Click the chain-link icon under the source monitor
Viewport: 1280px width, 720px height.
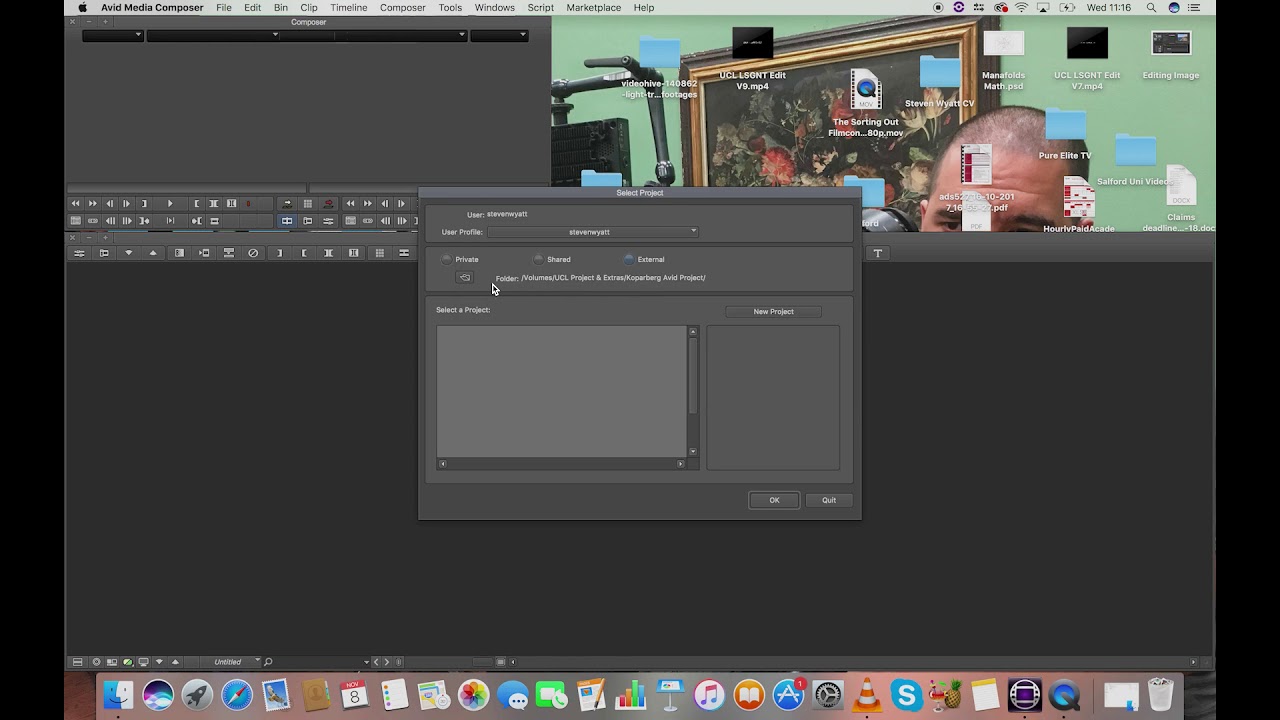click(x=93, y=221)
